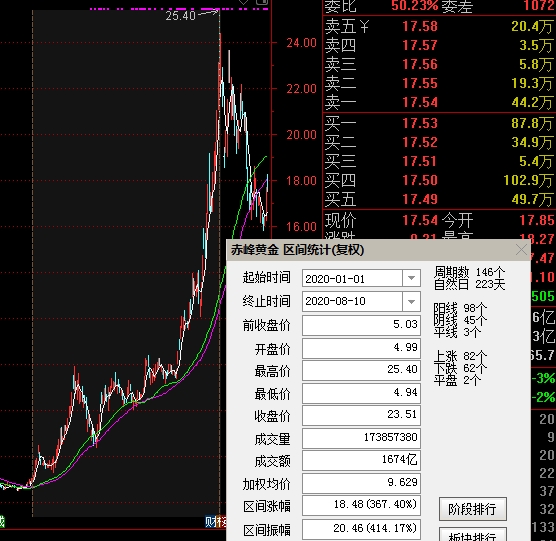Click the 最高价 value field 25.40
556x541 pixels.
(x=361, y=370)
